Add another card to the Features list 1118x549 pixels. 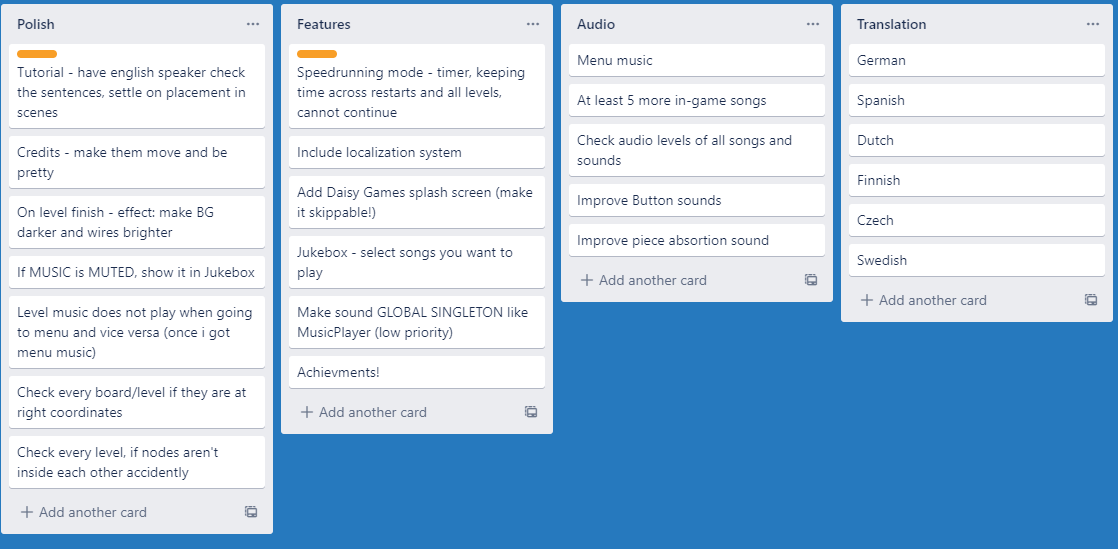tap(364, 412)
